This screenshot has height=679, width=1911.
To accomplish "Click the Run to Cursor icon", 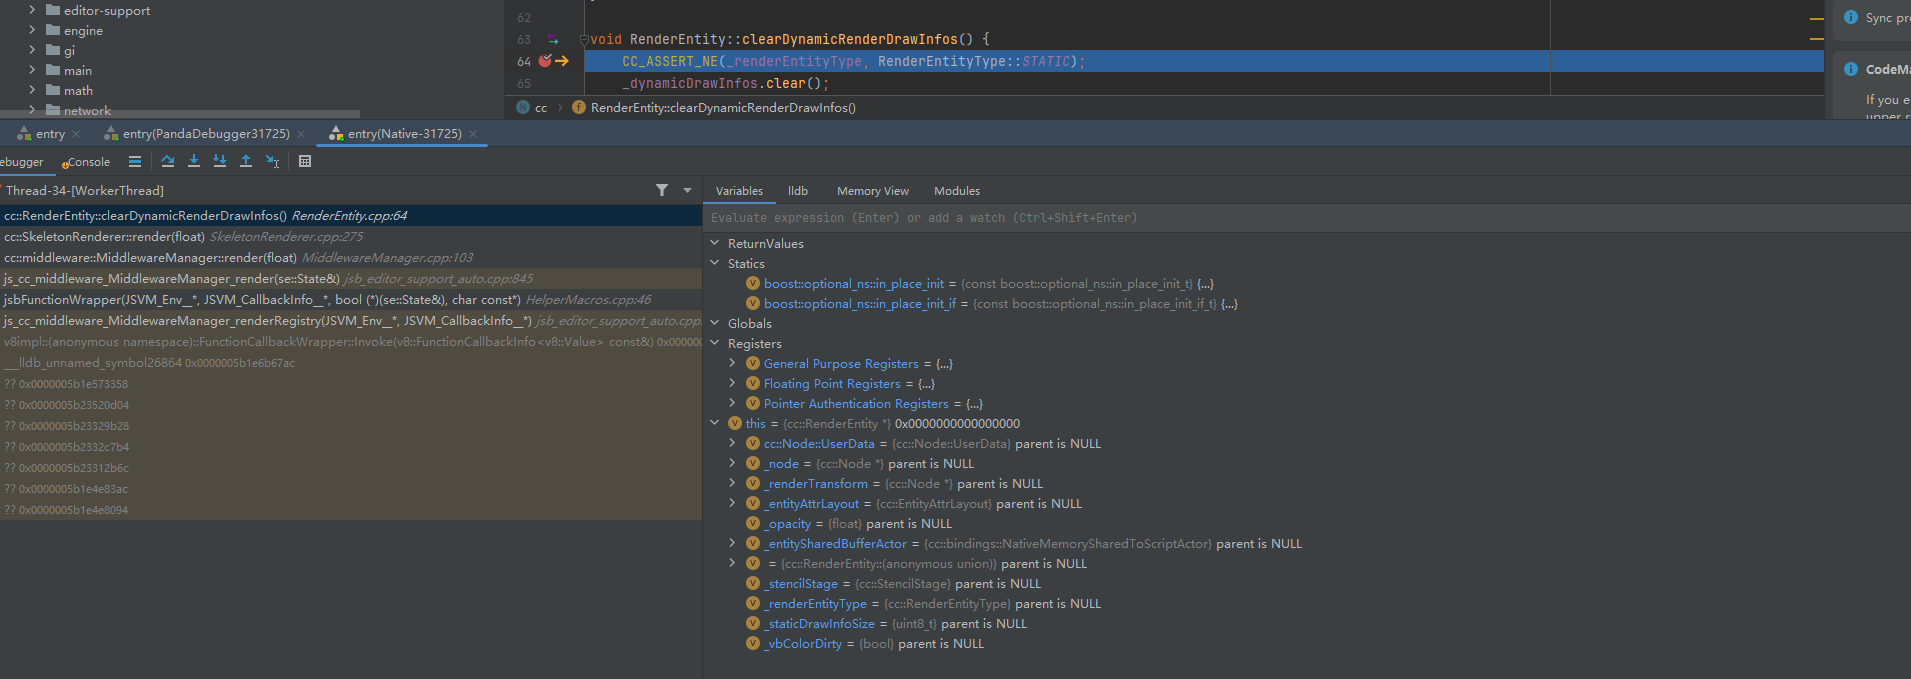I will point(272,161).
